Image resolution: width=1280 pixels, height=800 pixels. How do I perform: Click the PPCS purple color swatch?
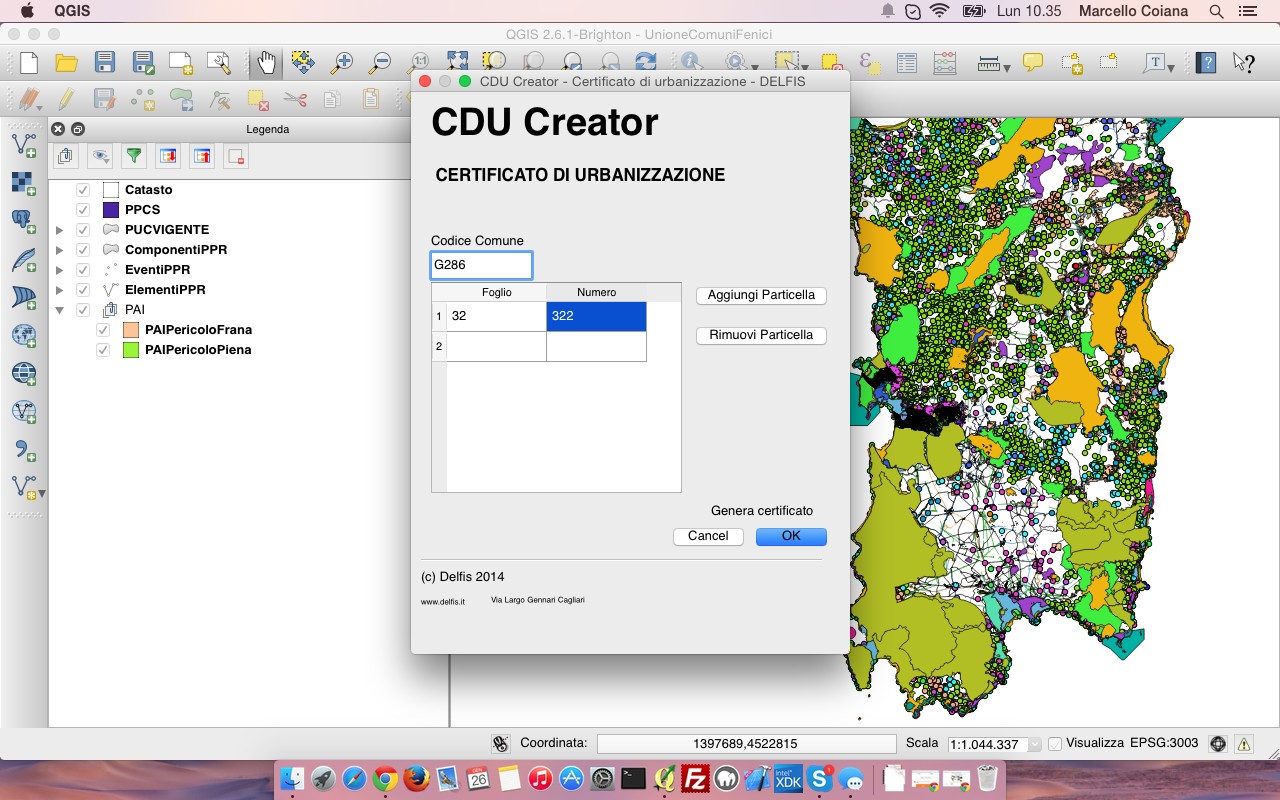(111, 210)
